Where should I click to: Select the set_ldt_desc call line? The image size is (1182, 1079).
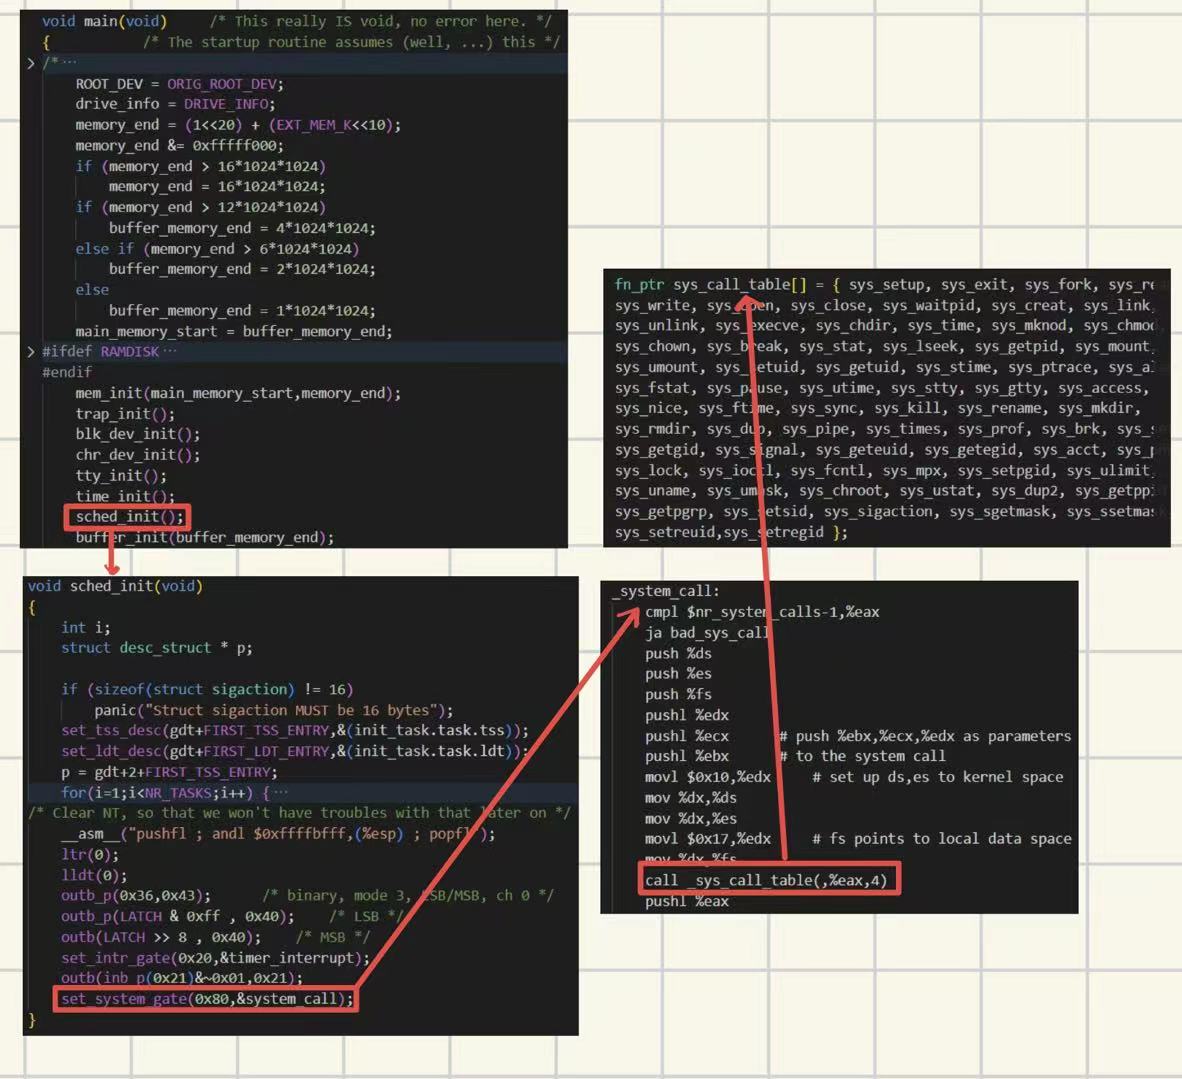coord(295,751)
